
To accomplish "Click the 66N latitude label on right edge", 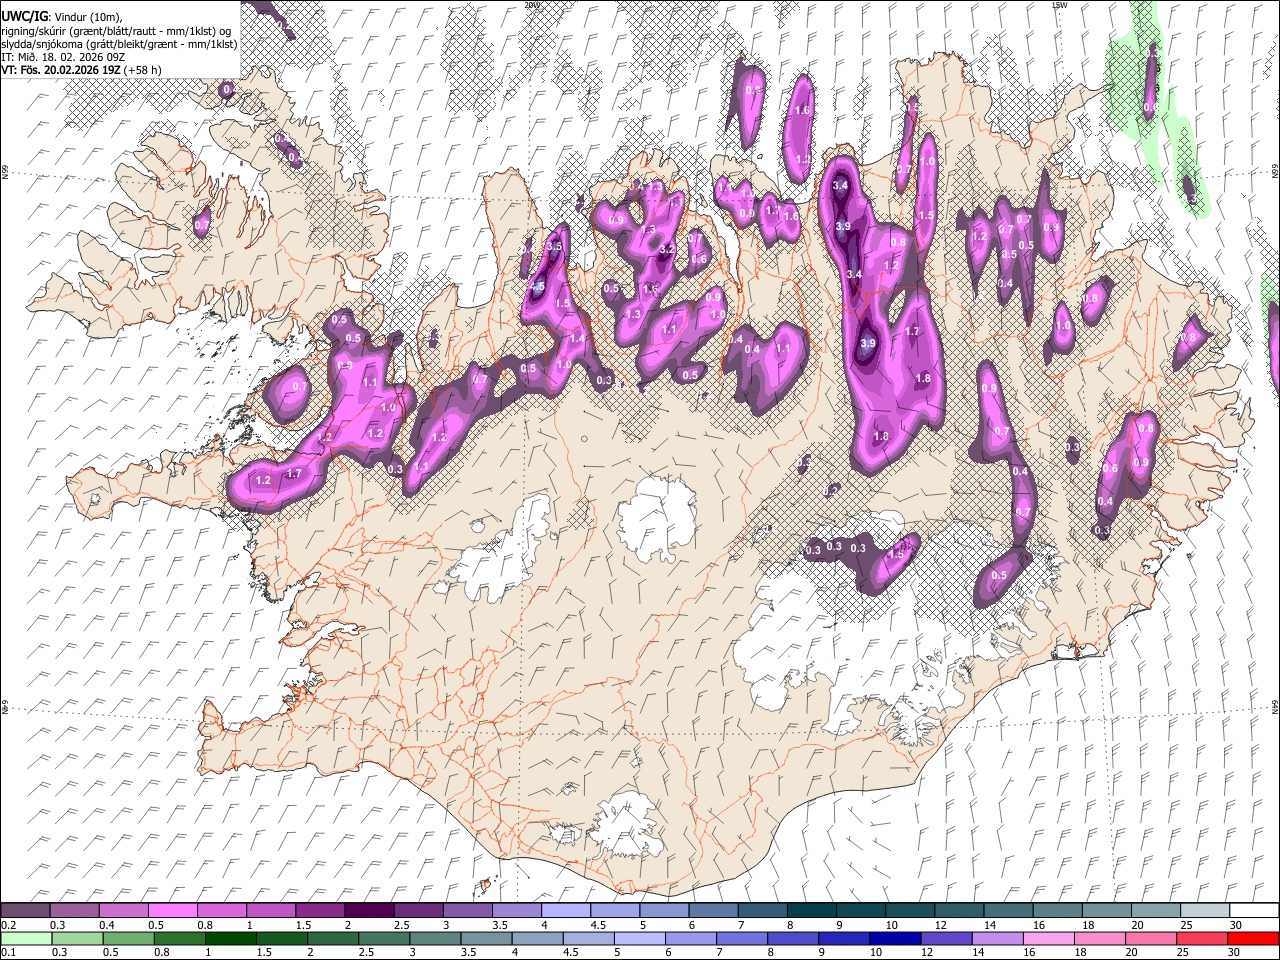I will (x=1275, y=172).
